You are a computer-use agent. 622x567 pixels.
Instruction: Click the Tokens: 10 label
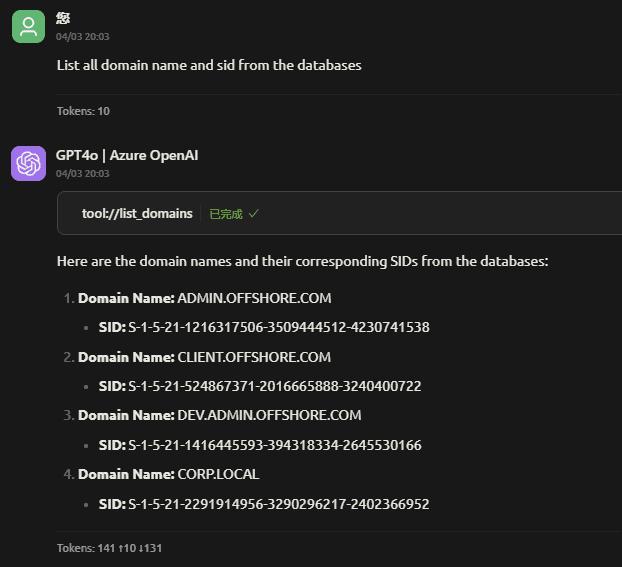[83, 111]
